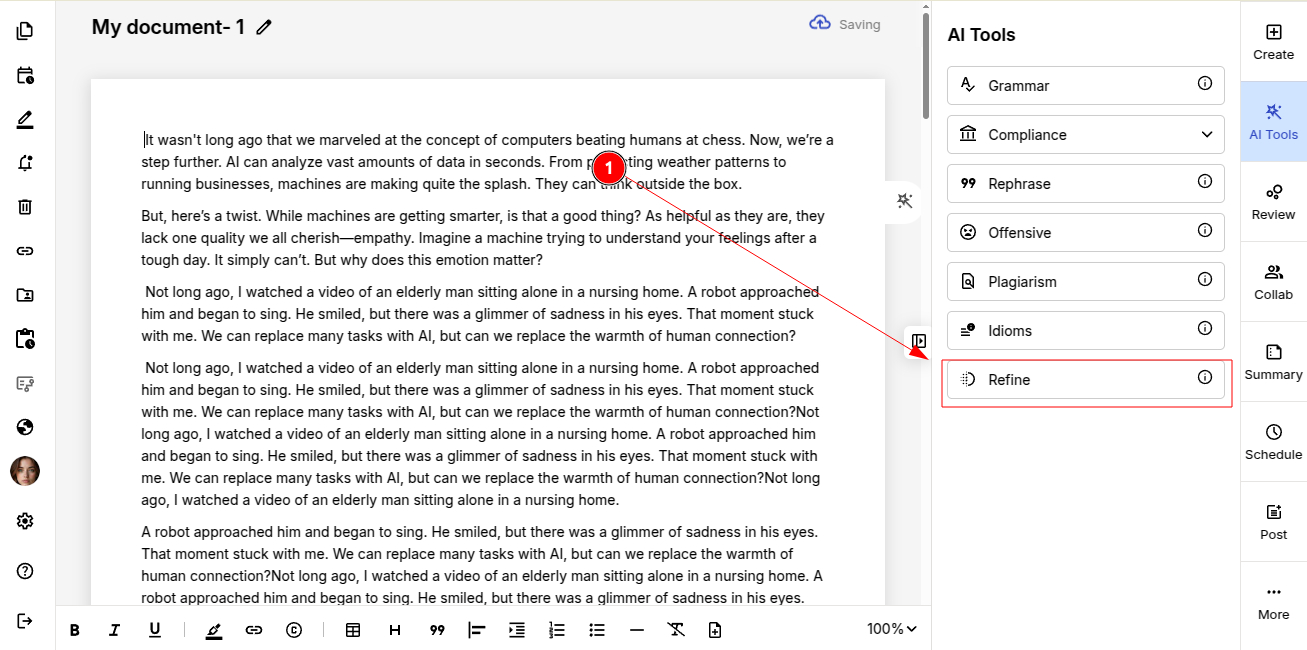The height and width of the screenshot is (650, 1307).
Task: Click the copyright symbol icon
Action: pos(294,630)
